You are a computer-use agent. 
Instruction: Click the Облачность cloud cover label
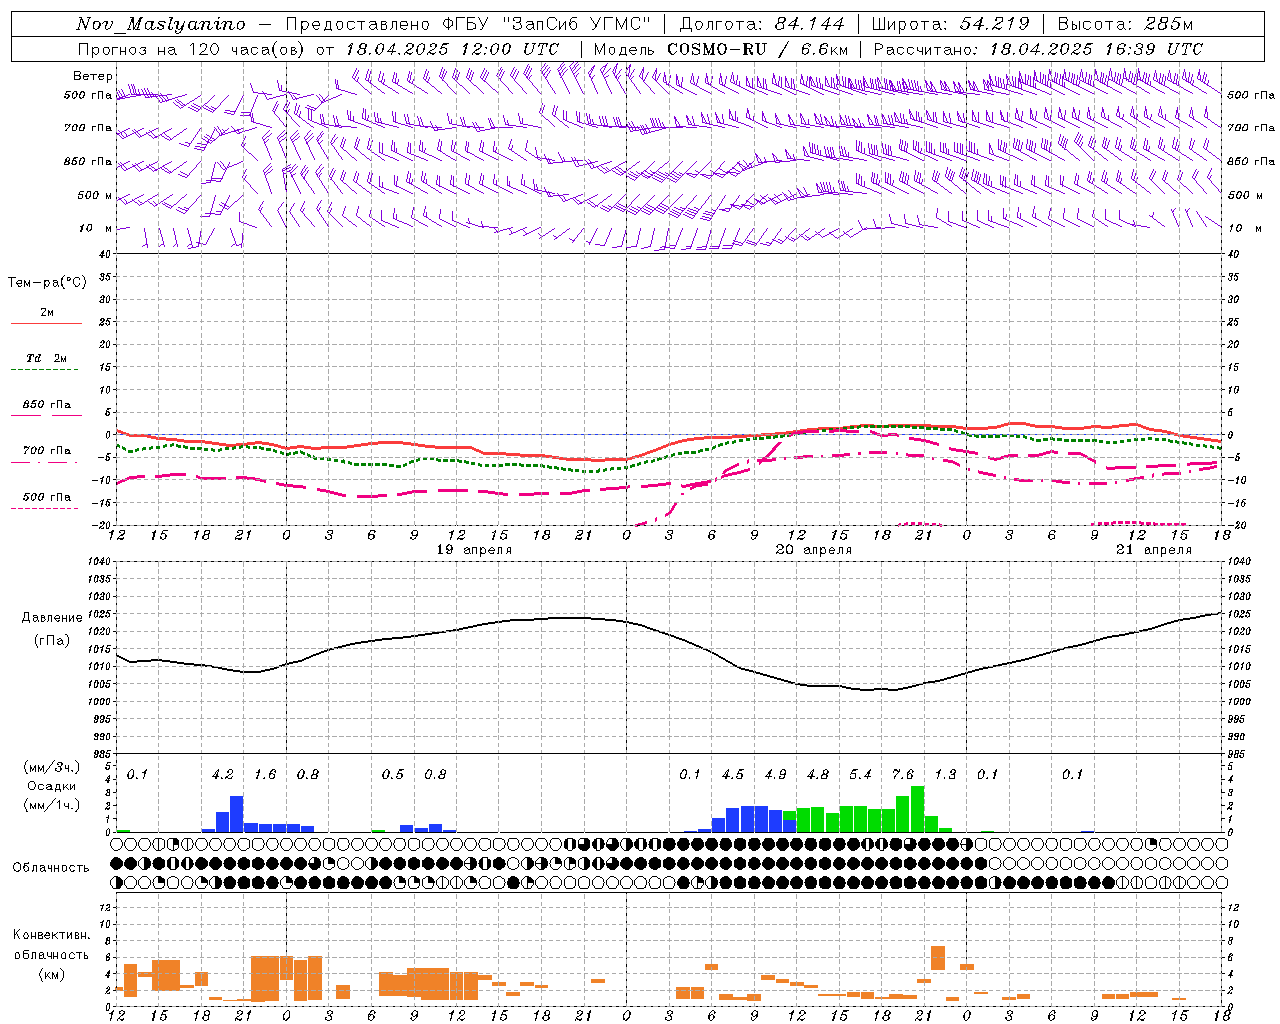pyautogui.click(x=51, y=867)
